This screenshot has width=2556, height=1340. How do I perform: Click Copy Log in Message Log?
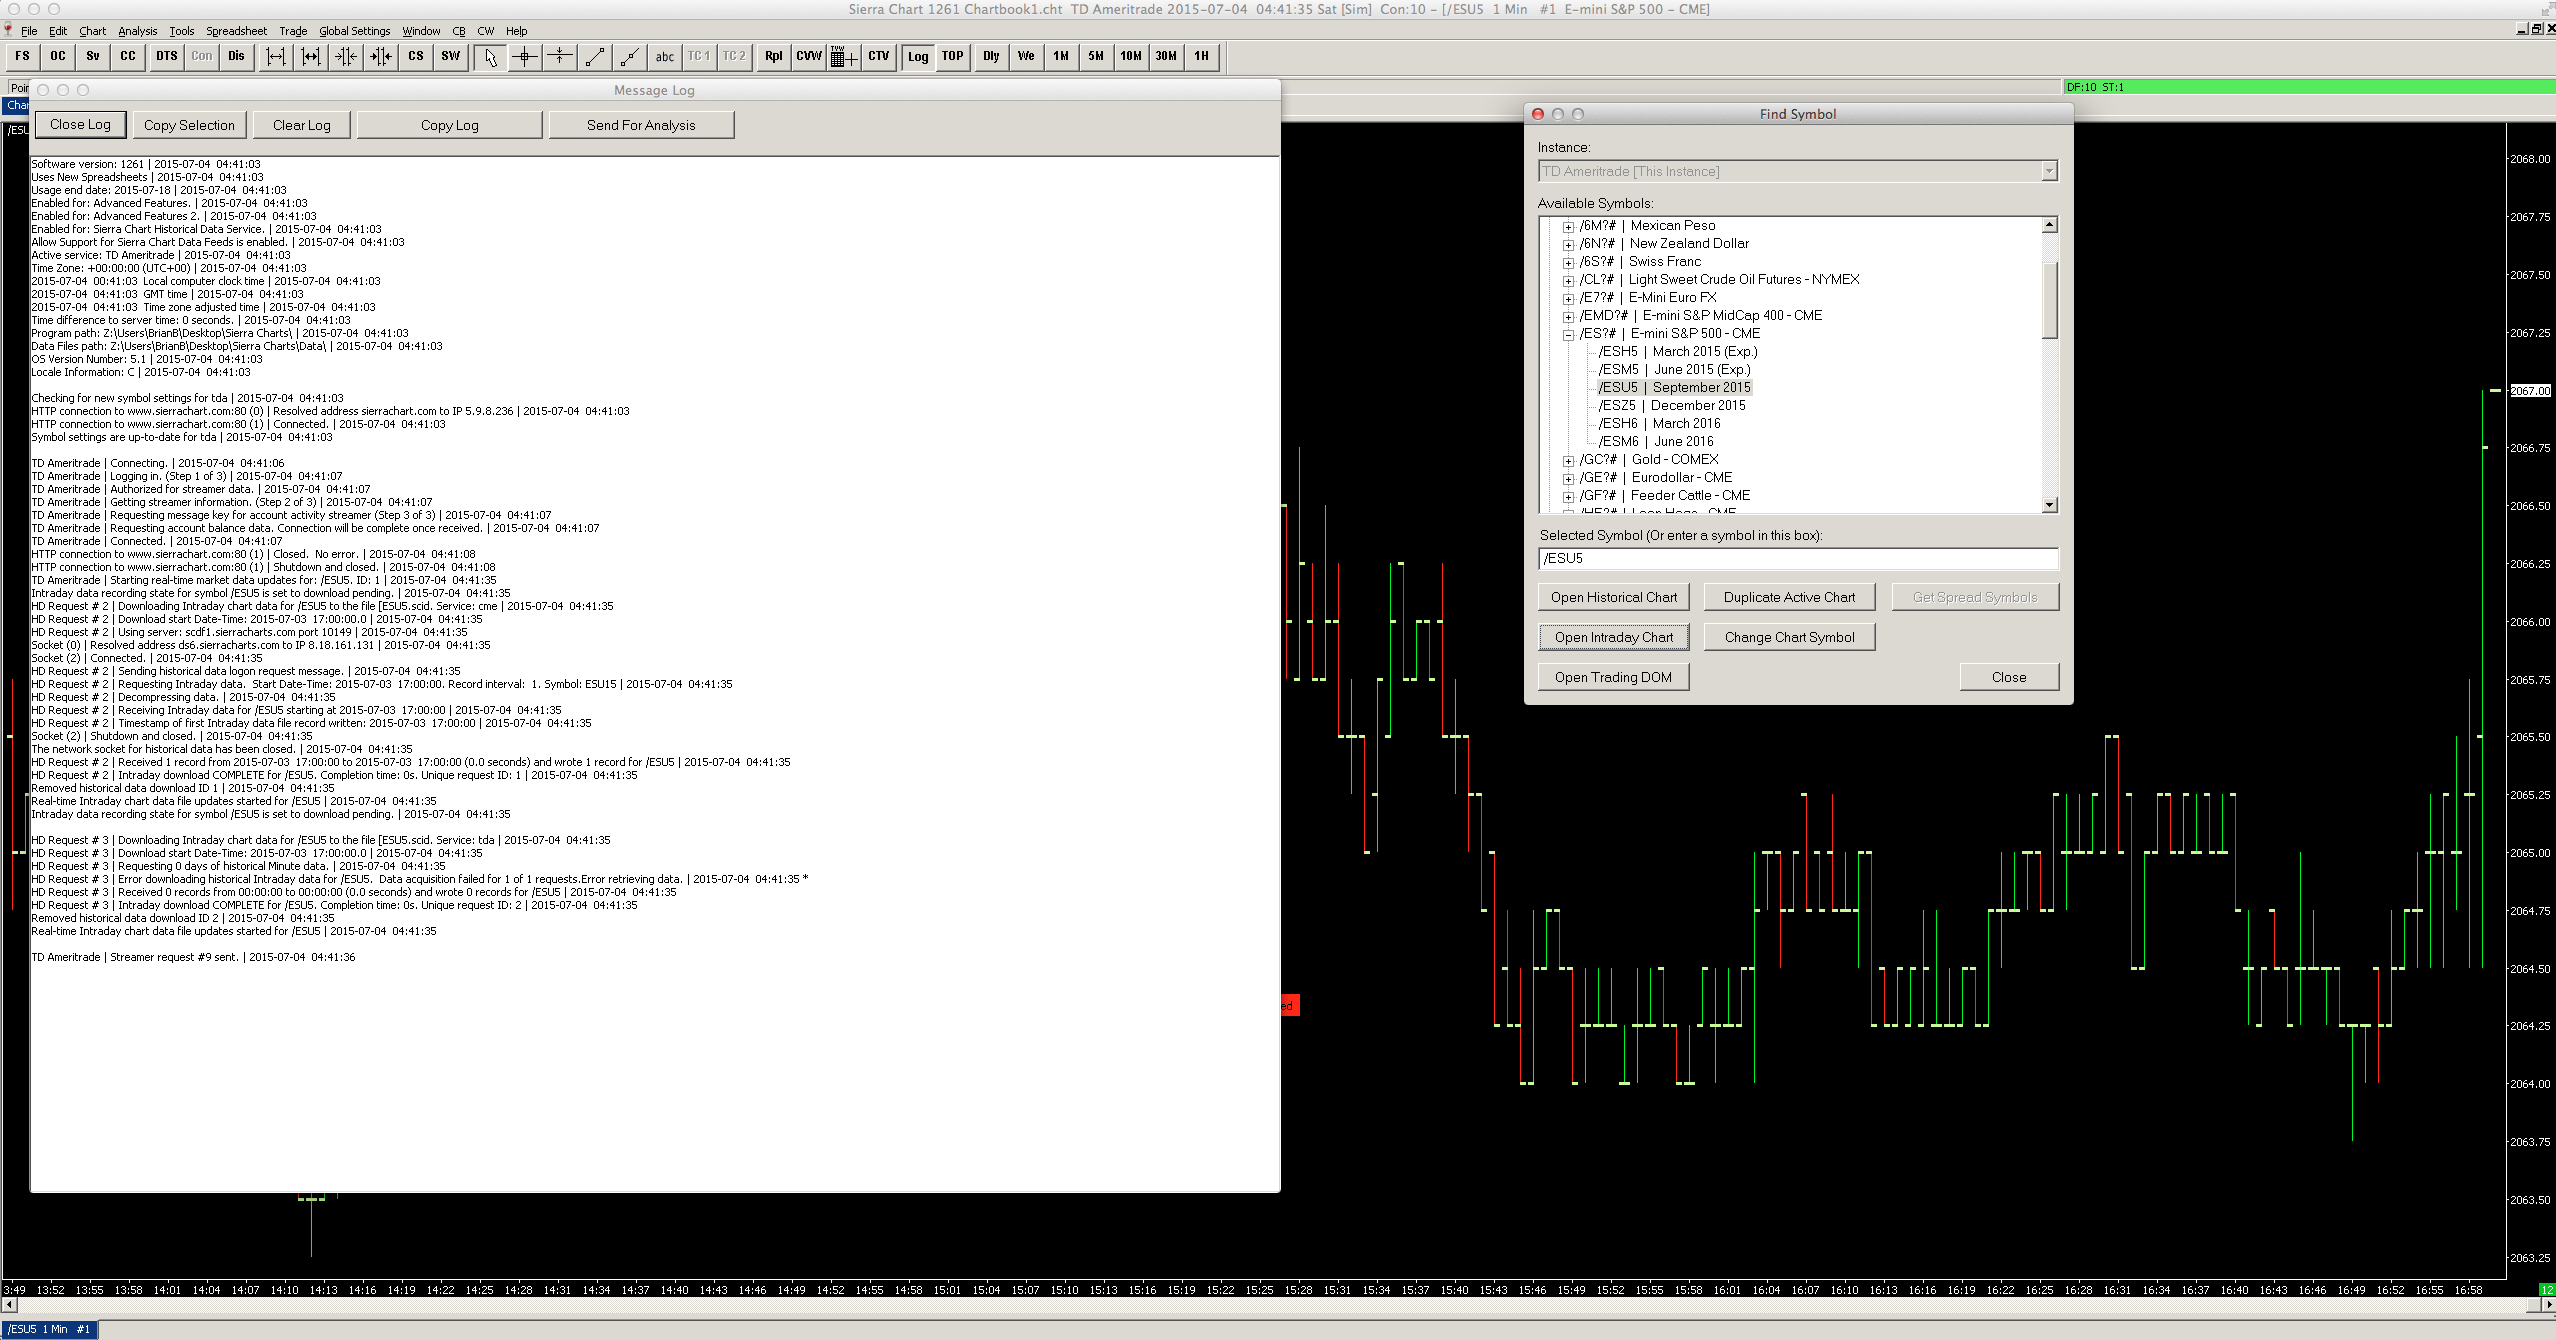coord(449,125)
